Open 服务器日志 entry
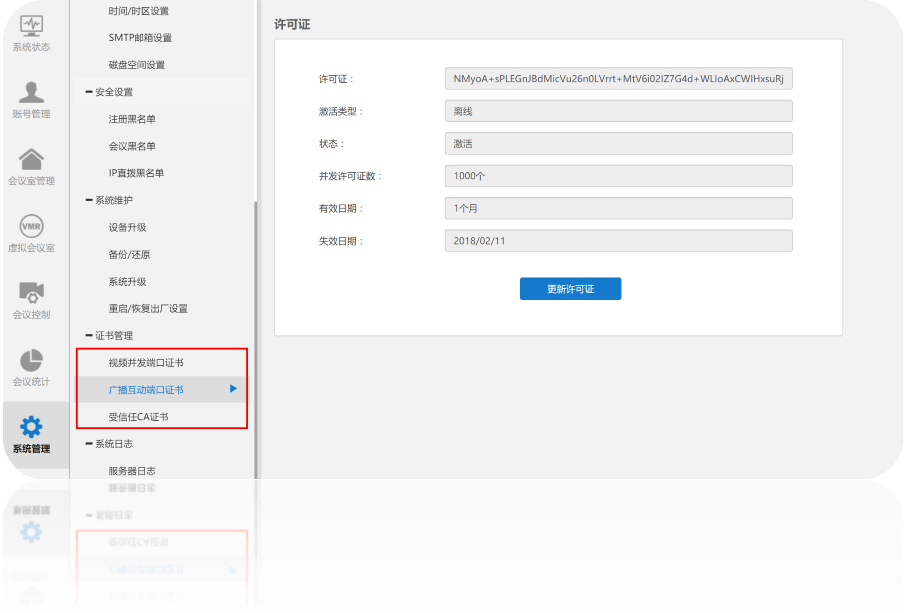 tap(132, 471)
